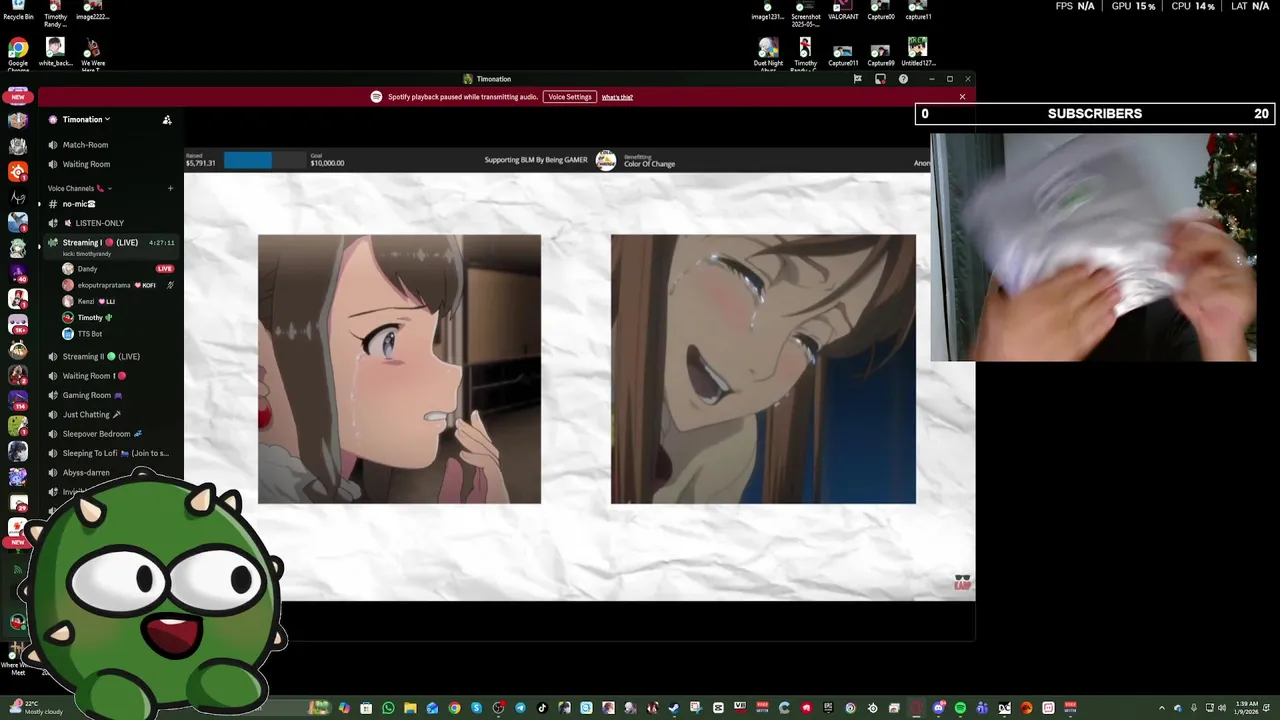Open Telegram from the taskbar
Viewport: 1280px width, 720px height.
tap(520, 708)
